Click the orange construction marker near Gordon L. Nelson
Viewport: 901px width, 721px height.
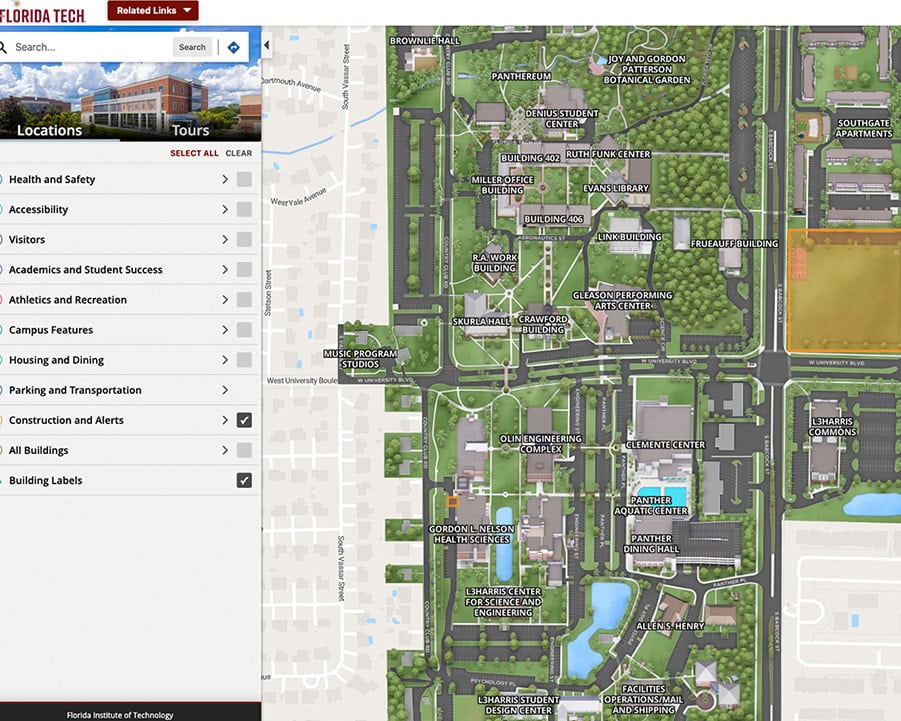point(453,502)
